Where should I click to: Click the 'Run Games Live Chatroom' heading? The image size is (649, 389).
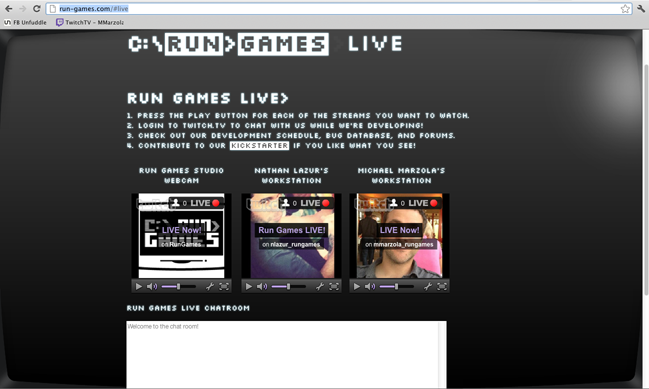(x=188, y=308)
